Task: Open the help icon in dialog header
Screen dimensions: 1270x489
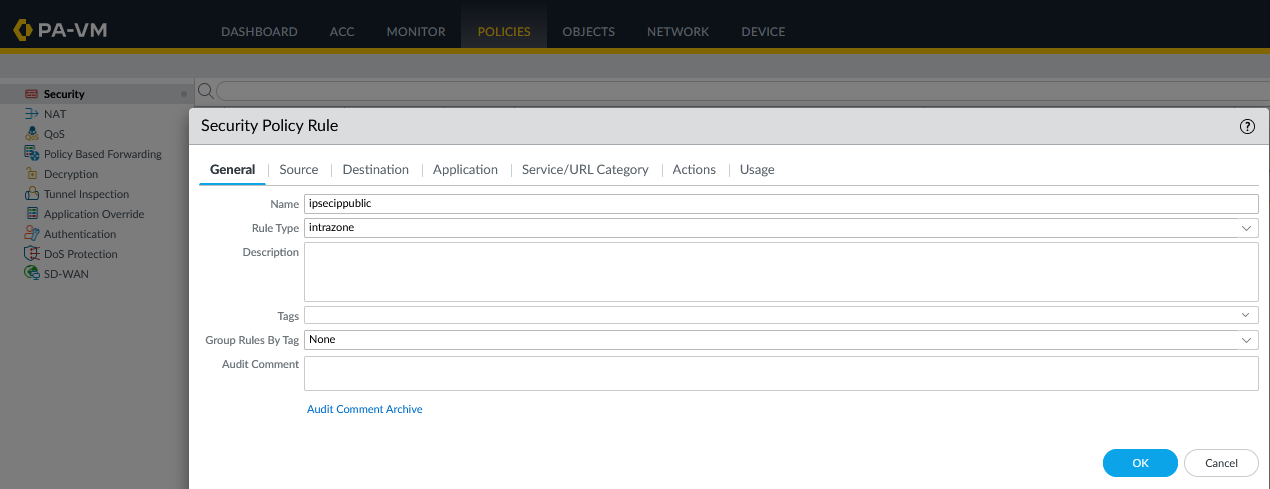Action: tap(1246, 127)
